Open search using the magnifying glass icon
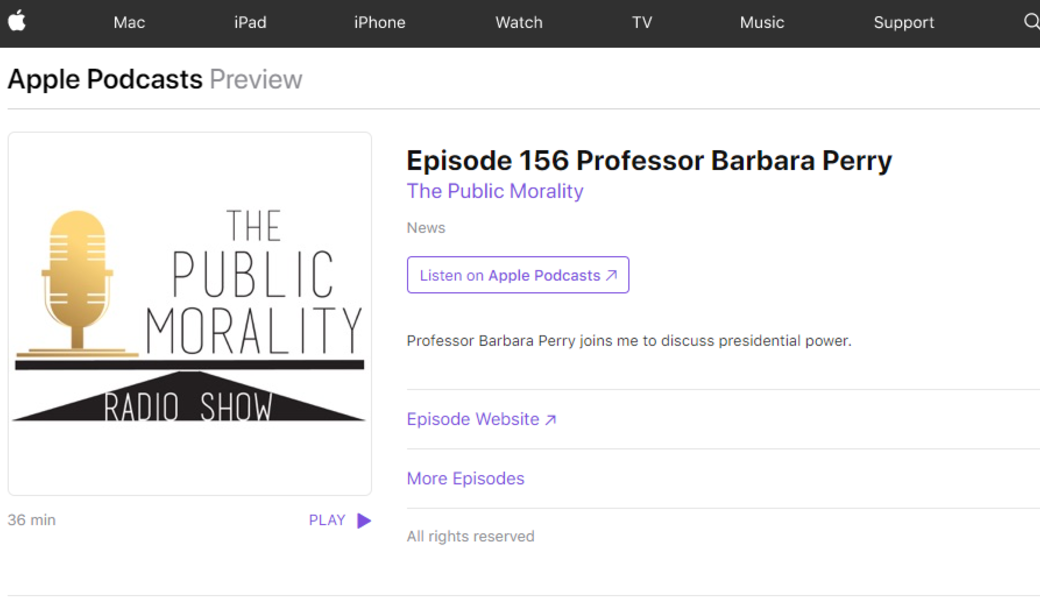The height and width of the screenshot is (602, 1040). [1031, 23]
